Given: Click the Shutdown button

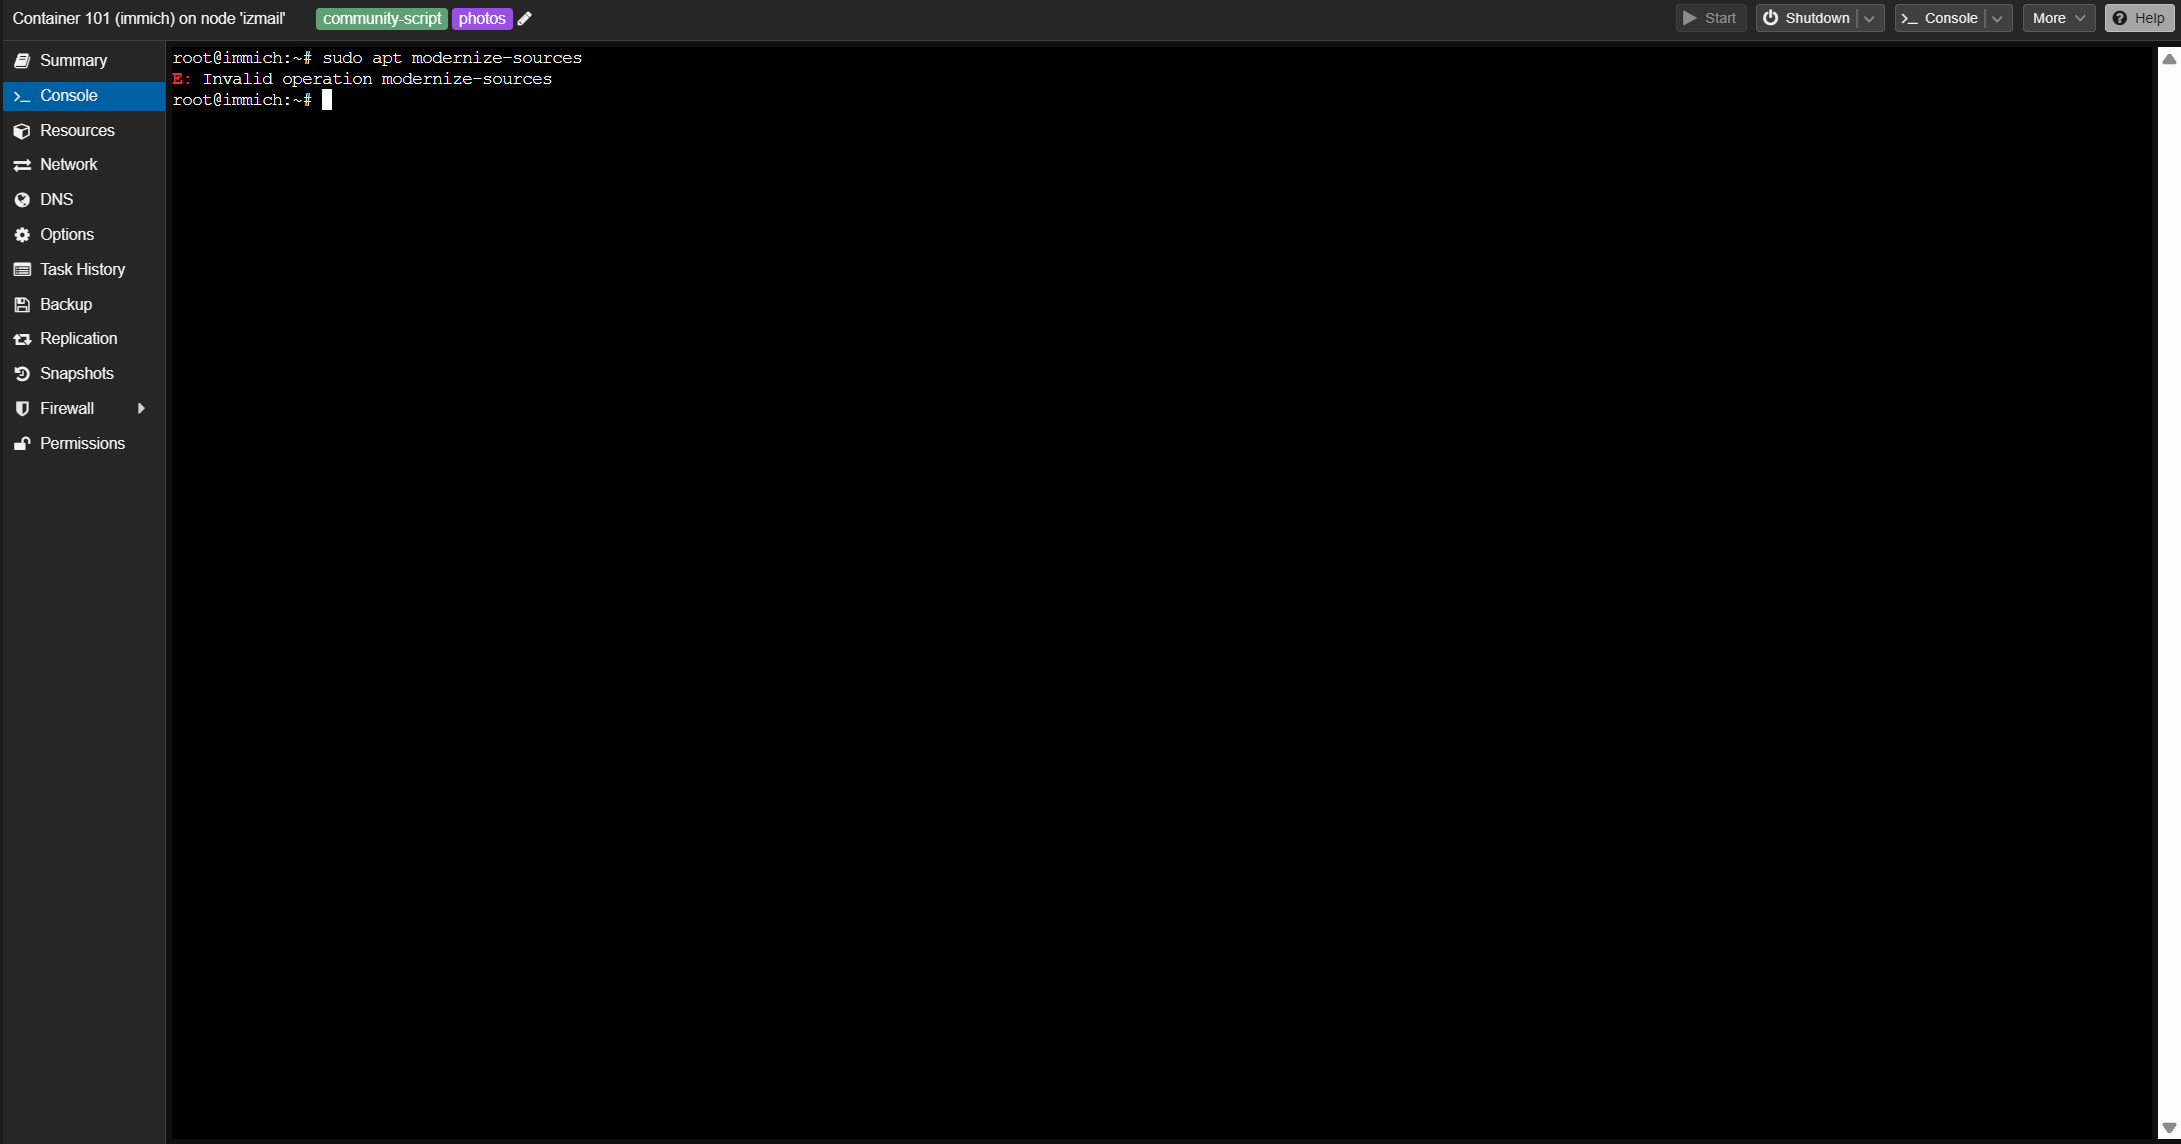Looking at the screenshot, I should [1806, 19].
